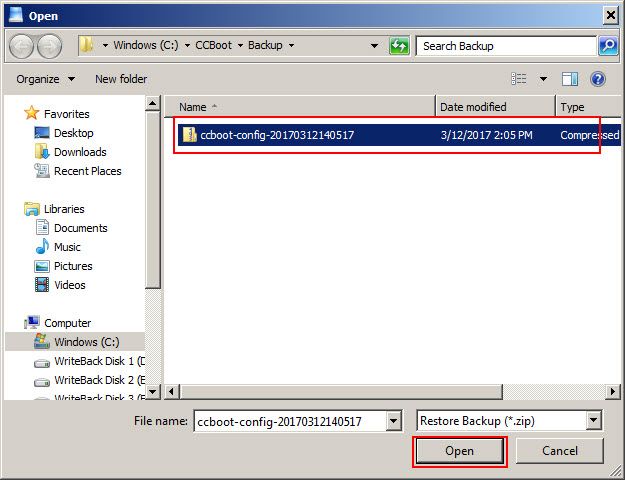625x480 pixels.
Task: Open the address bar history dropdown
Action: coord(374,46)
